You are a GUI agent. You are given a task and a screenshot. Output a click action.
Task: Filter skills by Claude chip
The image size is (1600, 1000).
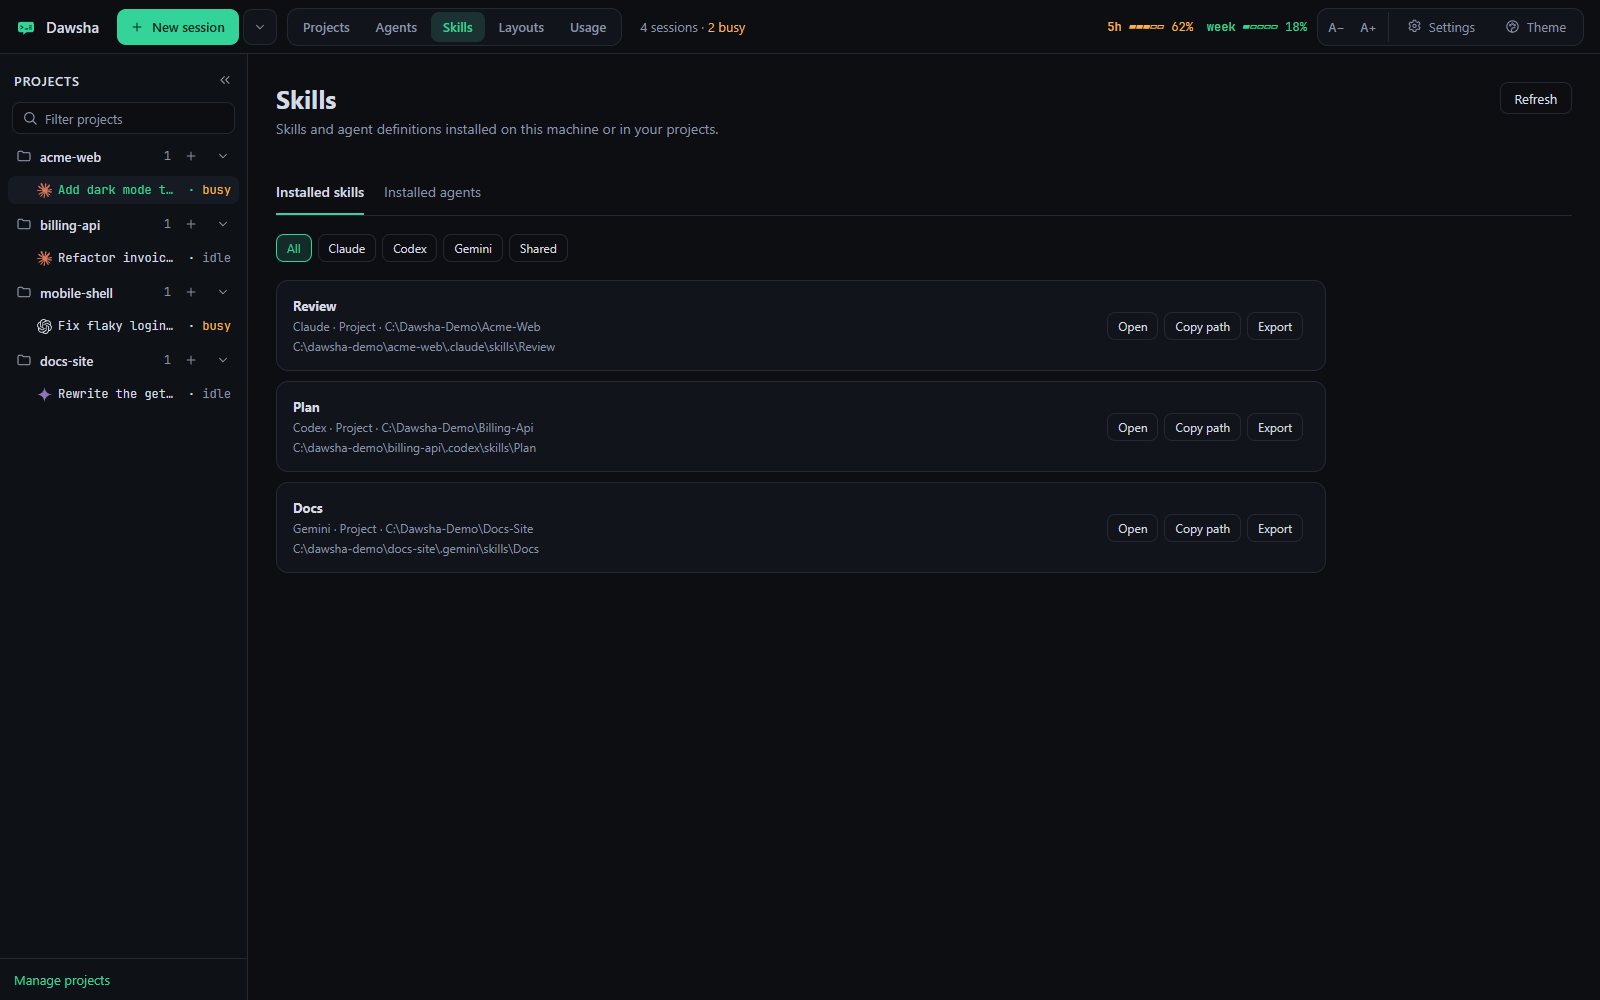347,248
